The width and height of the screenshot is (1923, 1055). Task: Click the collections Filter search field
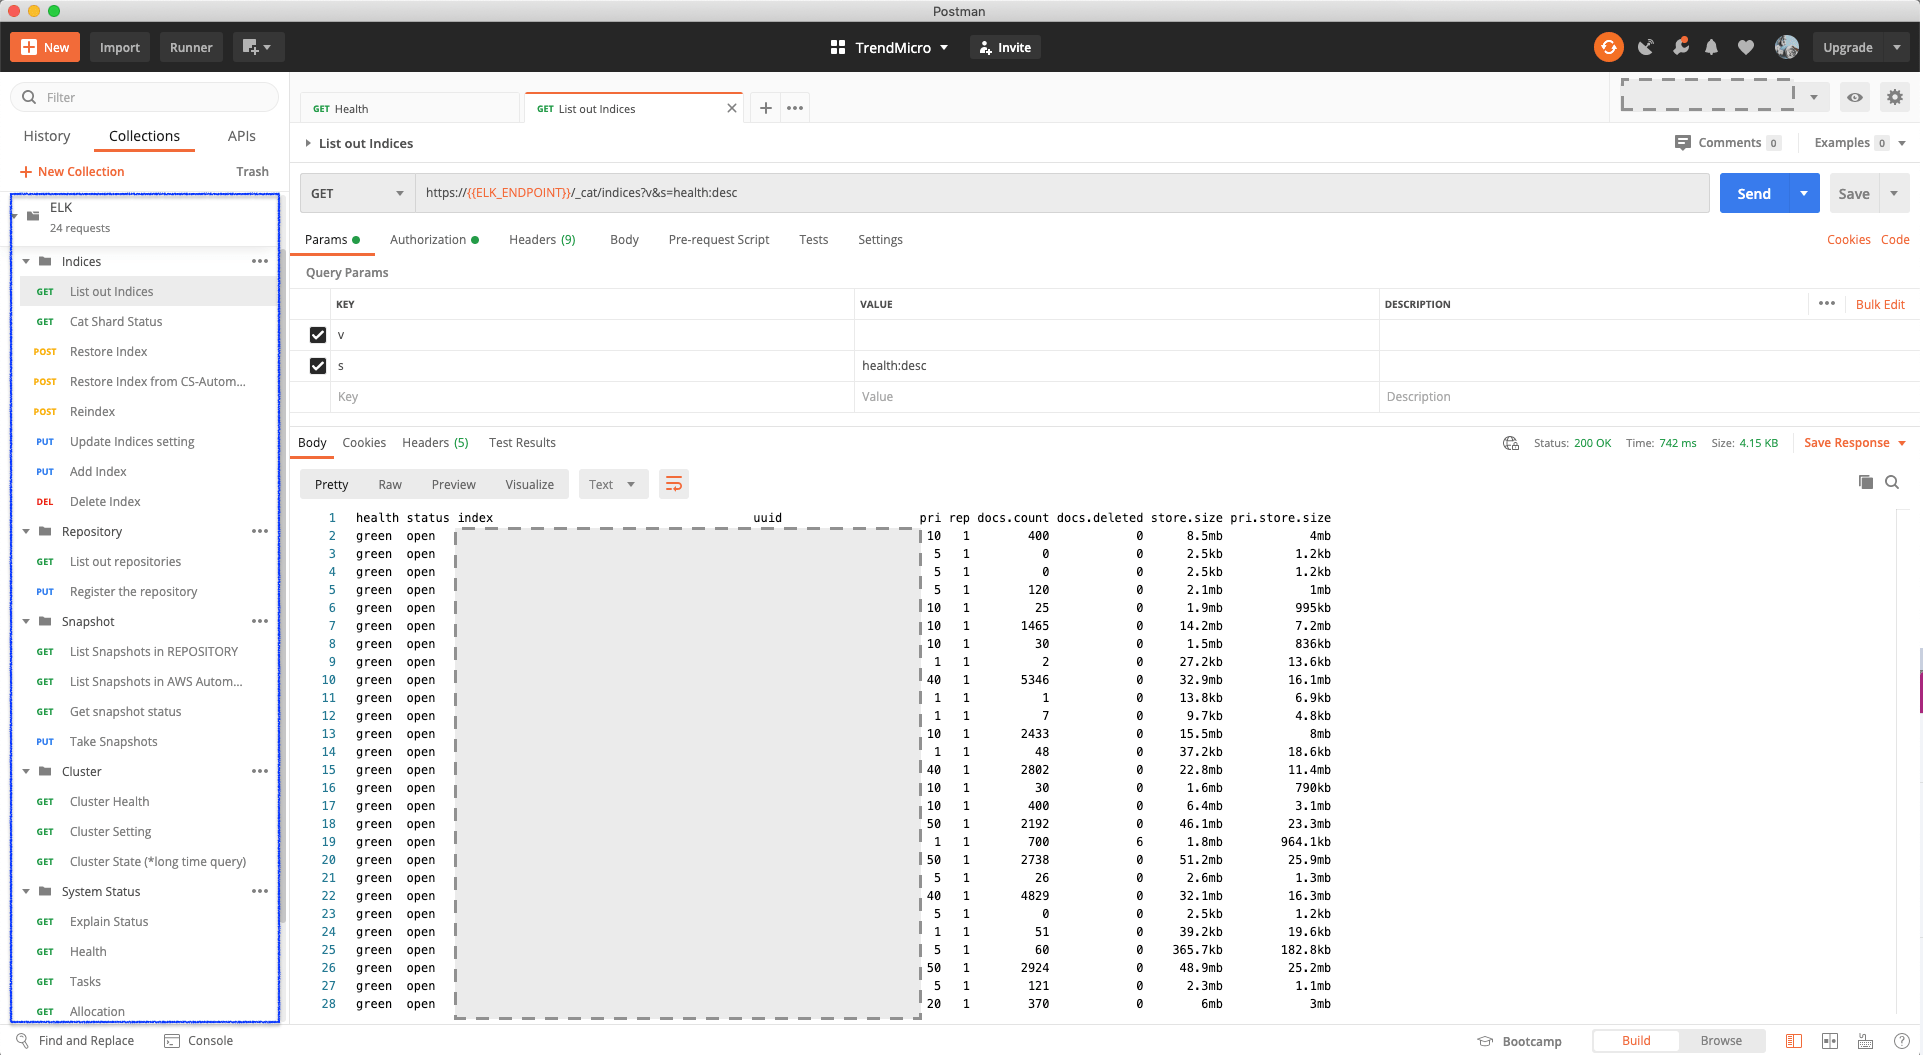[x=145, y=97]
